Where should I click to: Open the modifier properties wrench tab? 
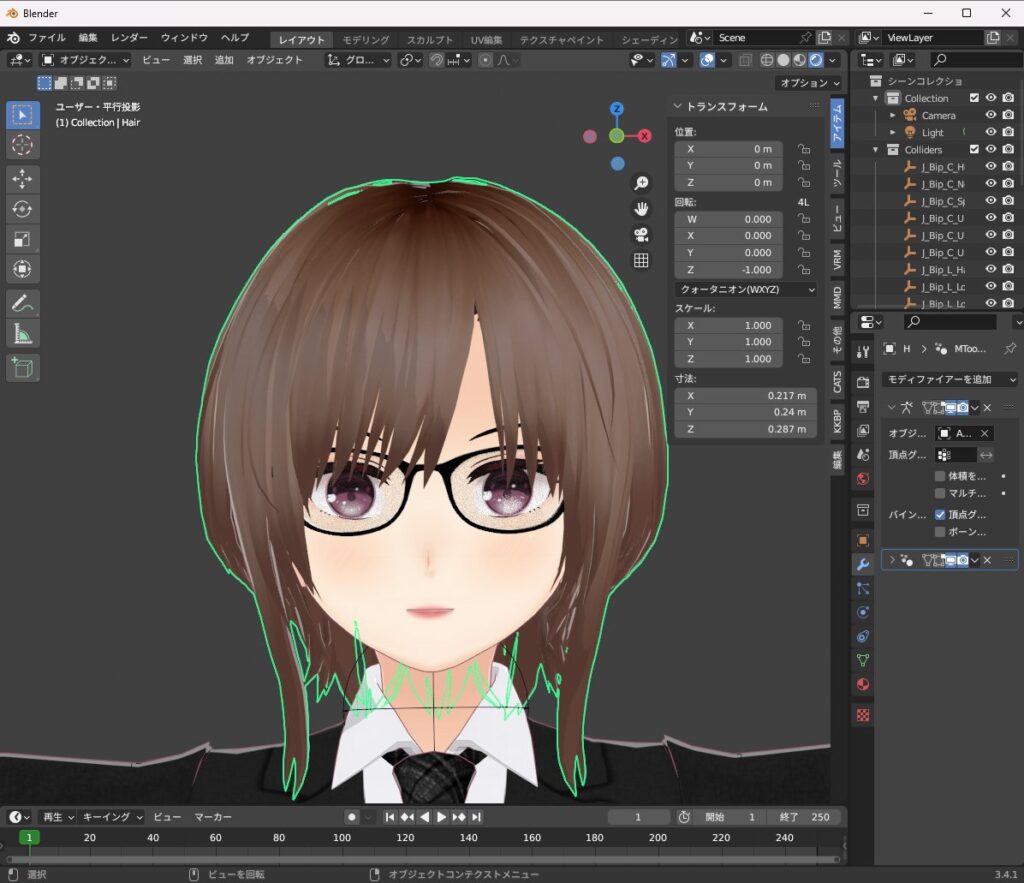click(861, 563)
